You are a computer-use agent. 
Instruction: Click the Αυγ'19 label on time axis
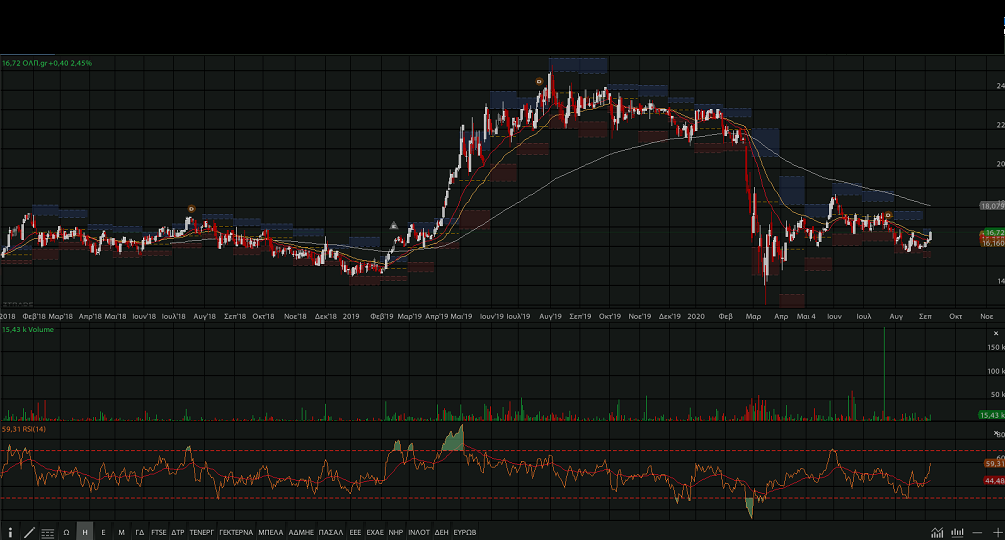pos(550,316)
